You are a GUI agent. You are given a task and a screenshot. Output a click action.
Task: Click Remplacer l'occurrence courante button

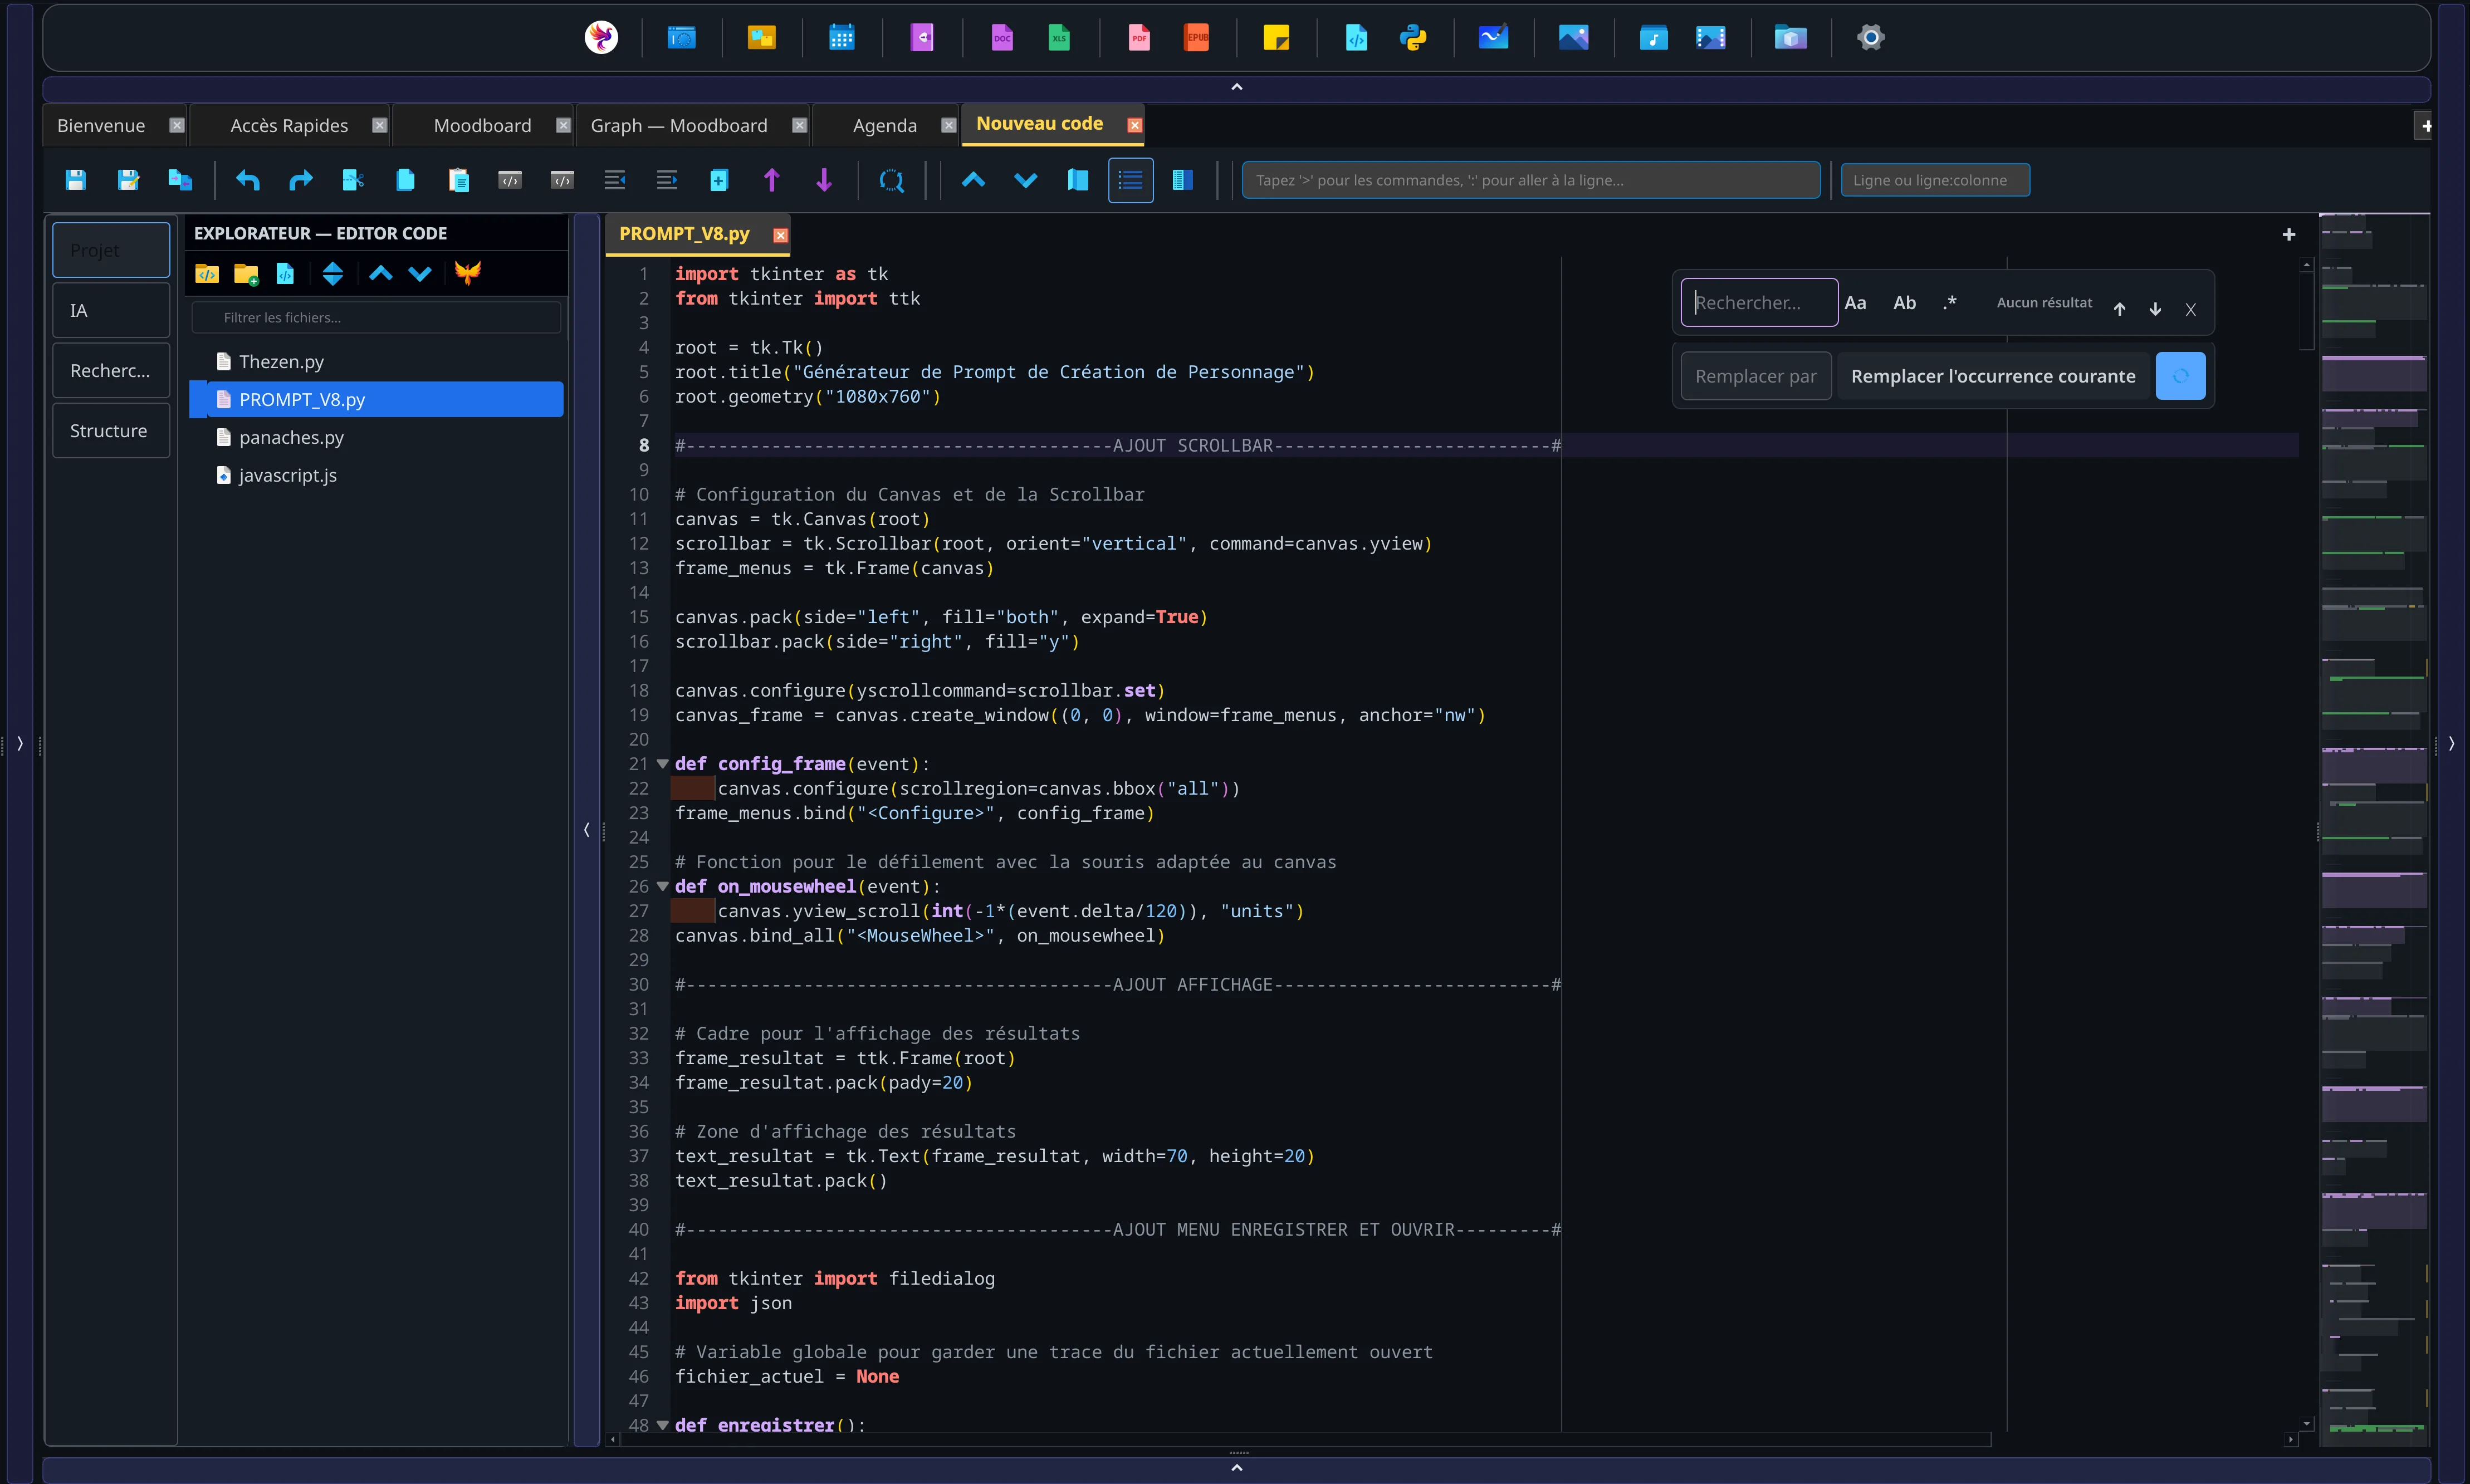pos(1992,376)
